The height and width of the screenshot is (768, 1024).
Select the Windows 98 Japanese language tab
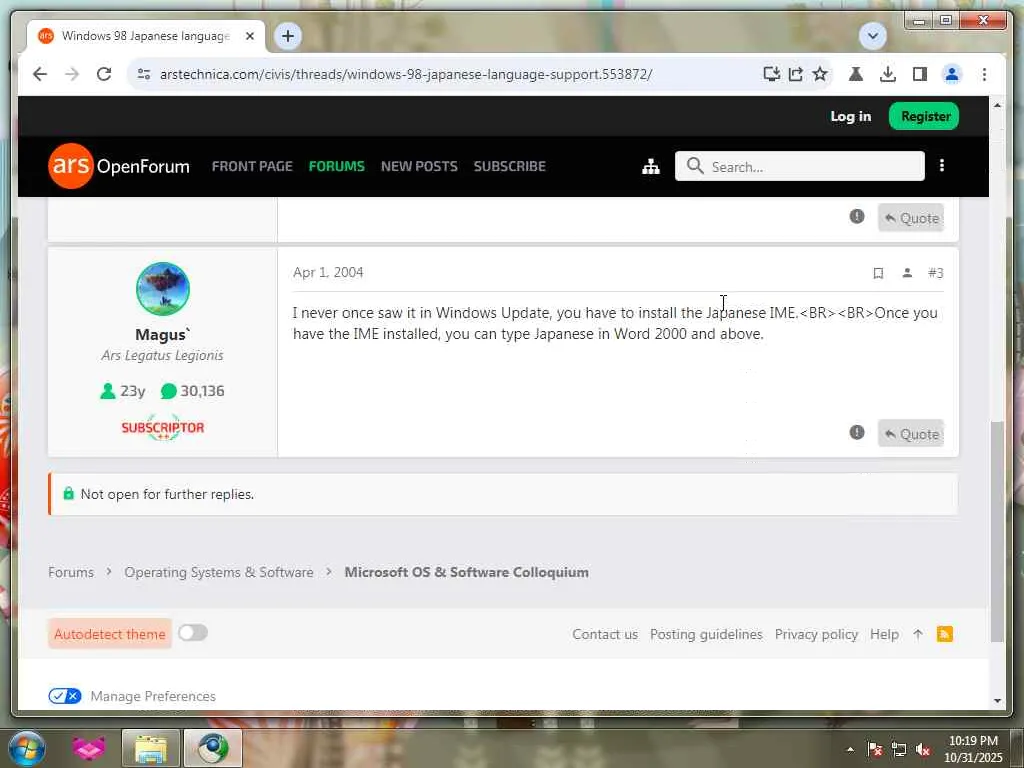coord(146,36)
